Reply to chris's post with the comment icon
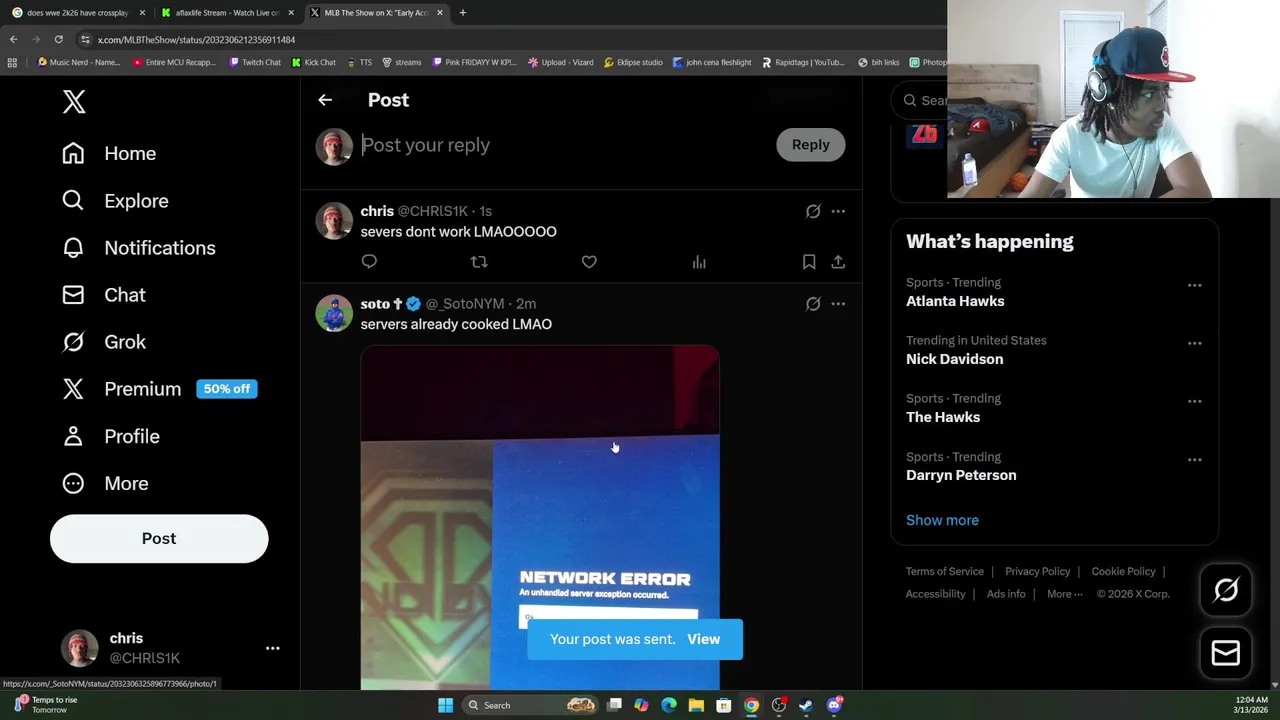 tap(369, 261)
